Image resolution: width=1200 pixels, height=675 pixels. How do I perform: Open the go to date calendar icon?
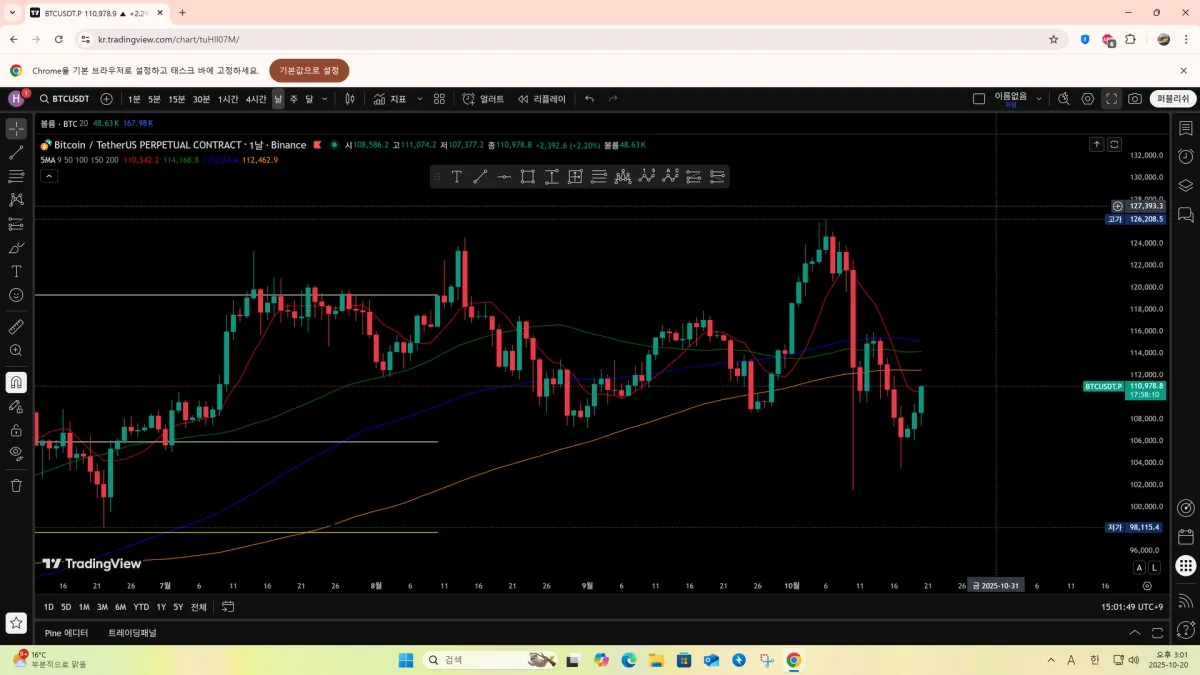point(228,607)
